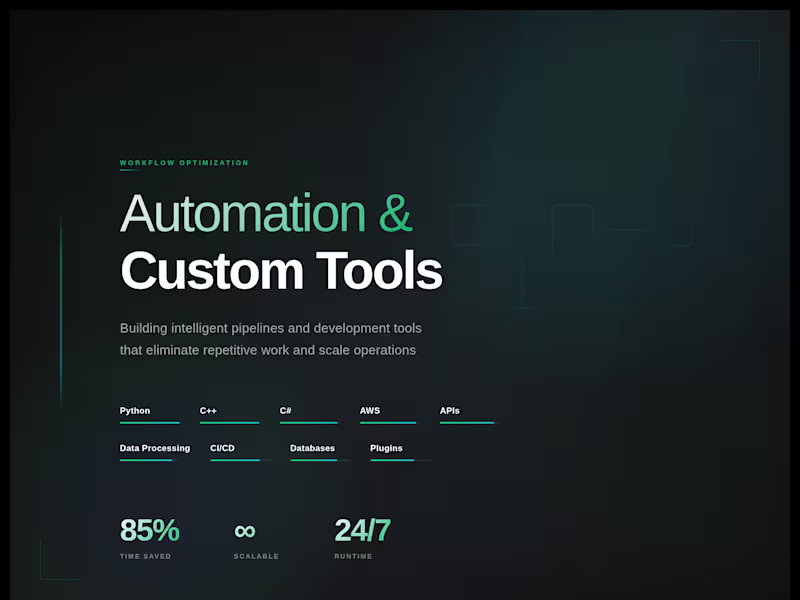Select the AWS skill tag

(x=370, y=410)
